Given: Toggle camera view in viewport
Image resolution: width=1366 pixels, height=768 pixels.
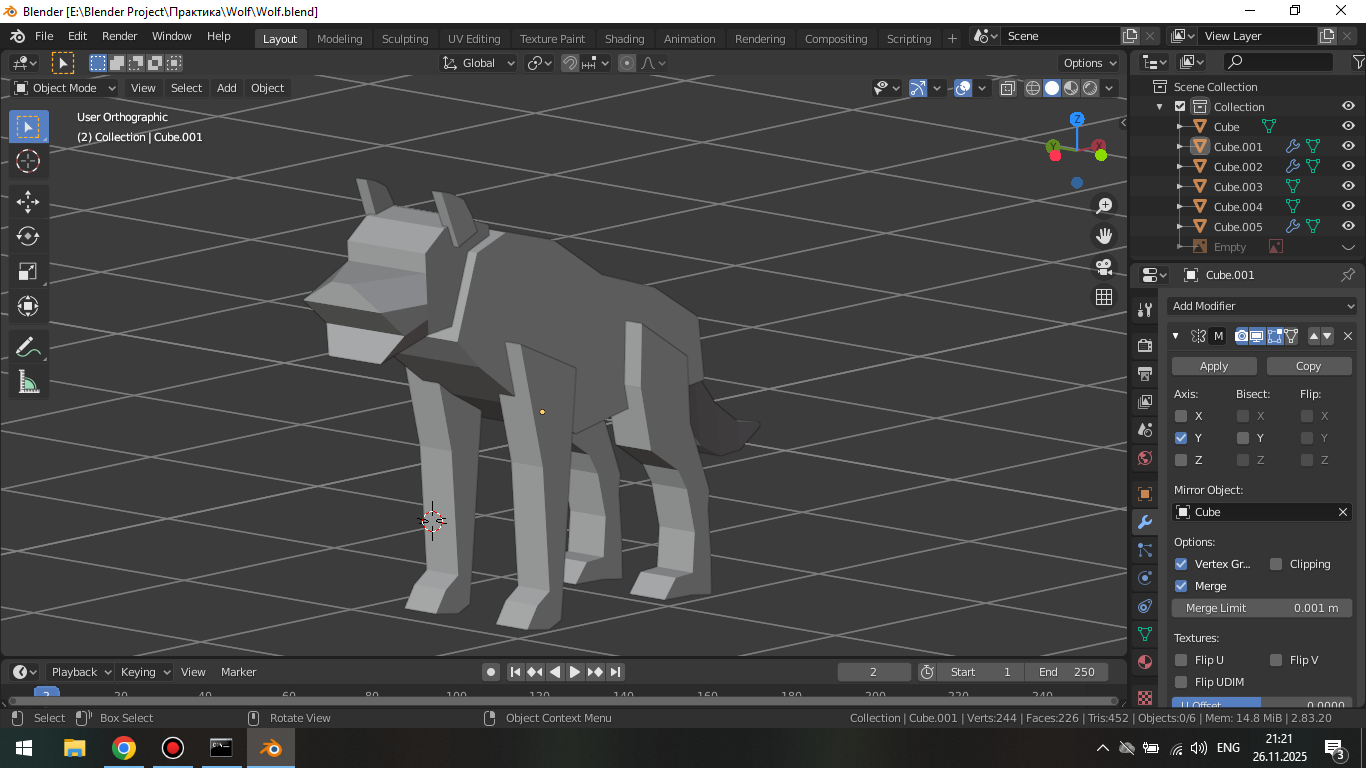Looking at the screenshot, I should point(1104,267).
